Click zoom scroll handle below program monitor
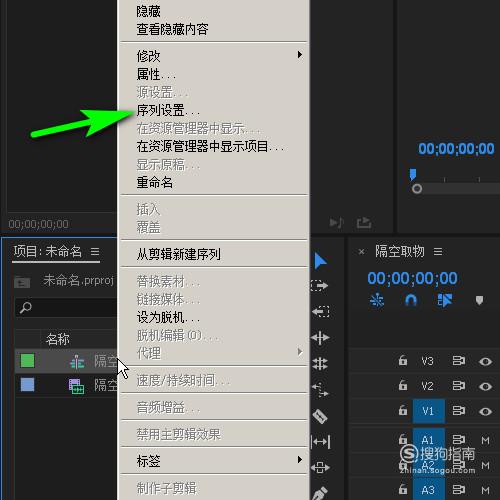 tap(417, 189)
